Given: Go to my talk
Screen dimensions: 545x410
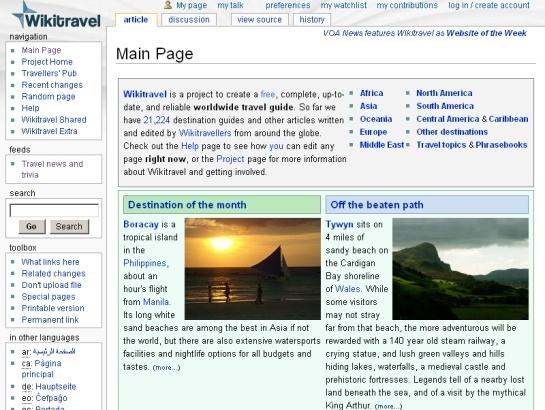Looking at the screenshot, I should click(x=230, y=5).
